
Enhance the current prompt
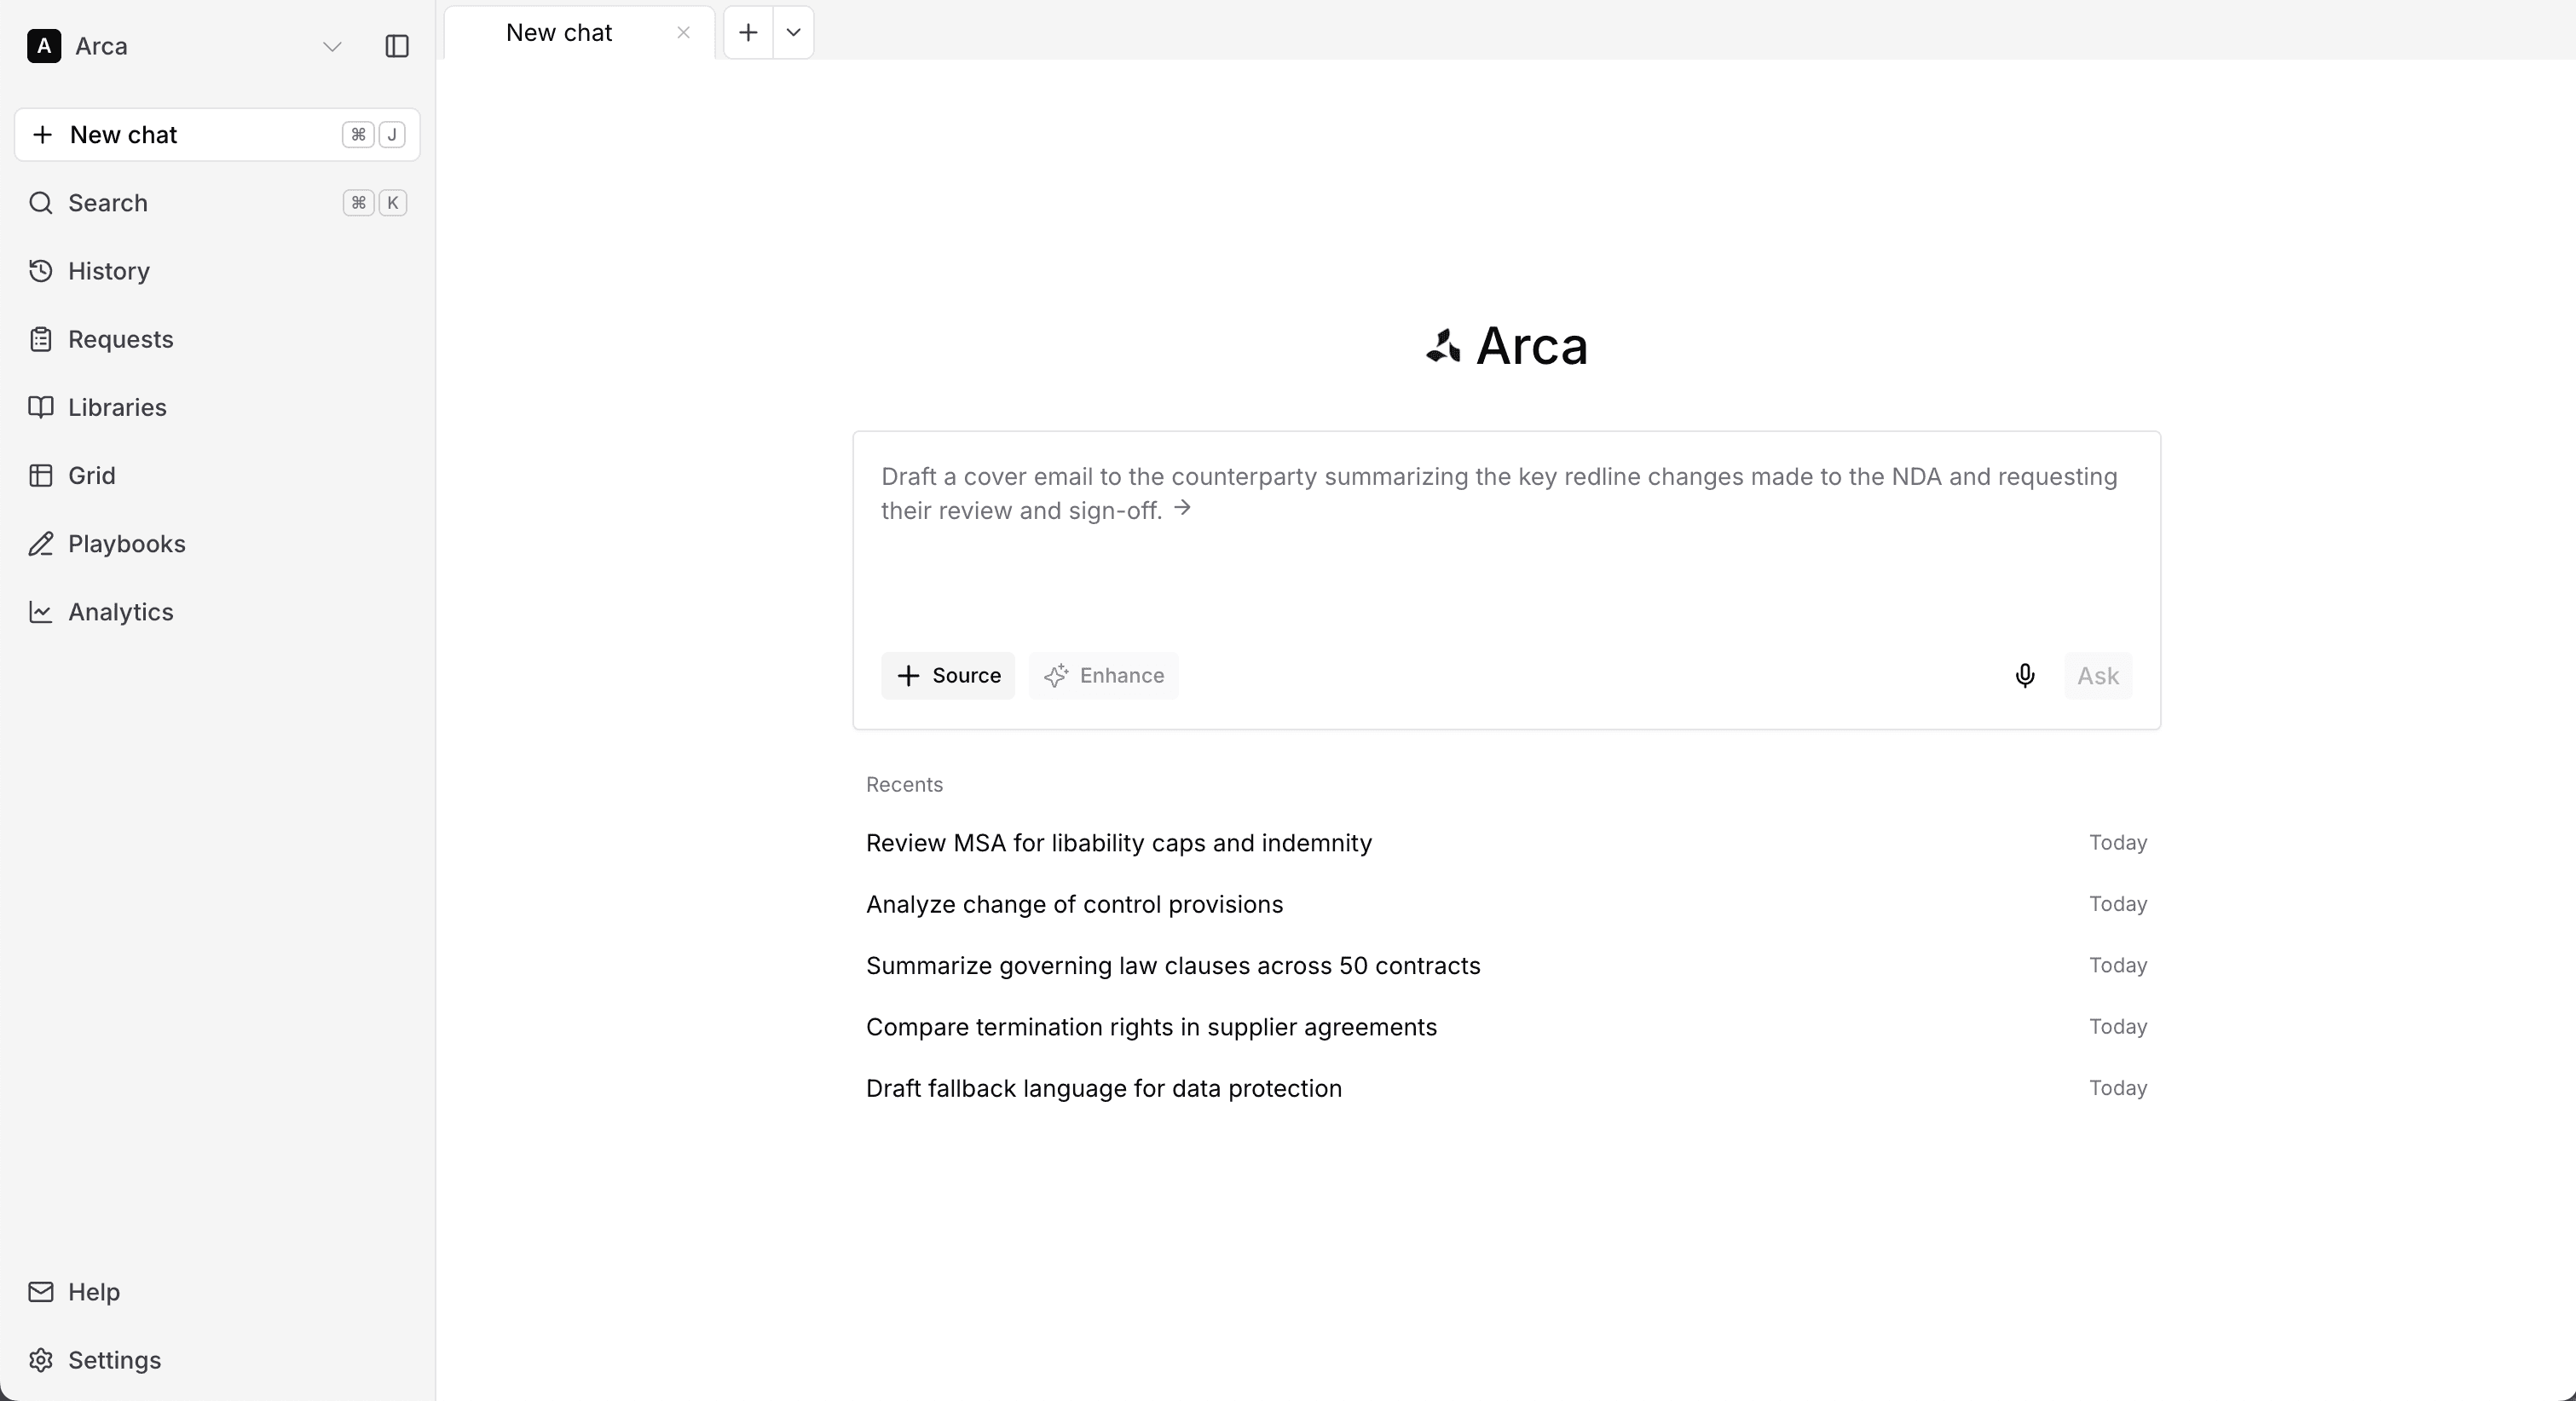tap(1103, 676)
